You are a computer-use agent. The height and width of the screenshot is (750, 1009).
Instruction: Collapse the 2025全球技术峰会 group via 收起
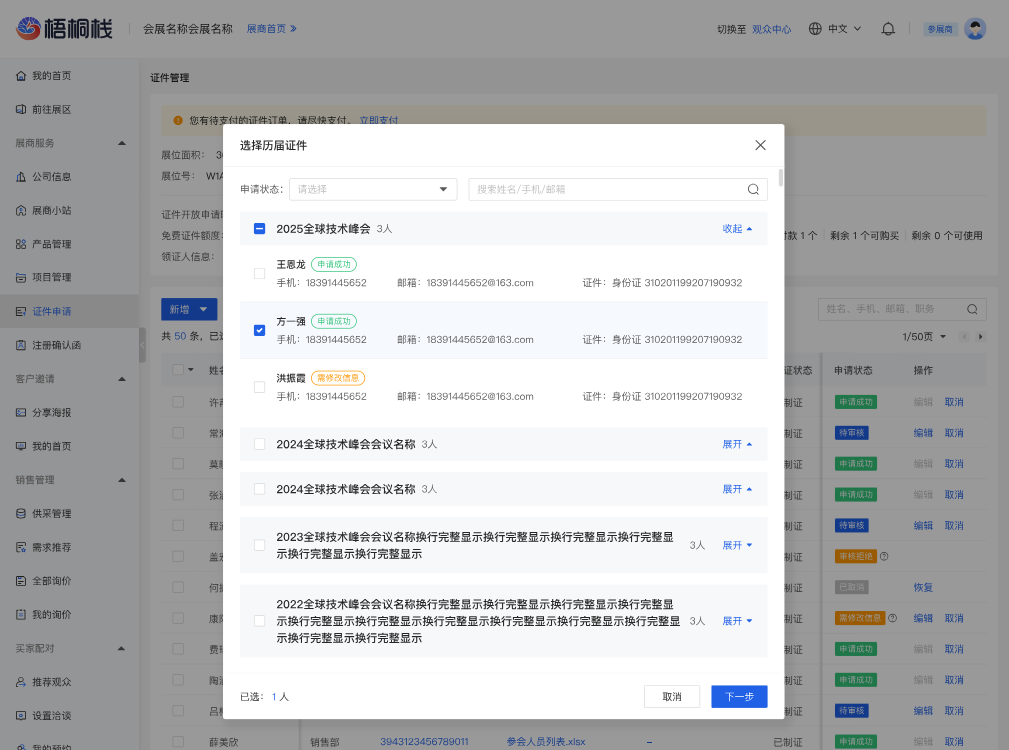pyautogui.click(x=737, y=229)
